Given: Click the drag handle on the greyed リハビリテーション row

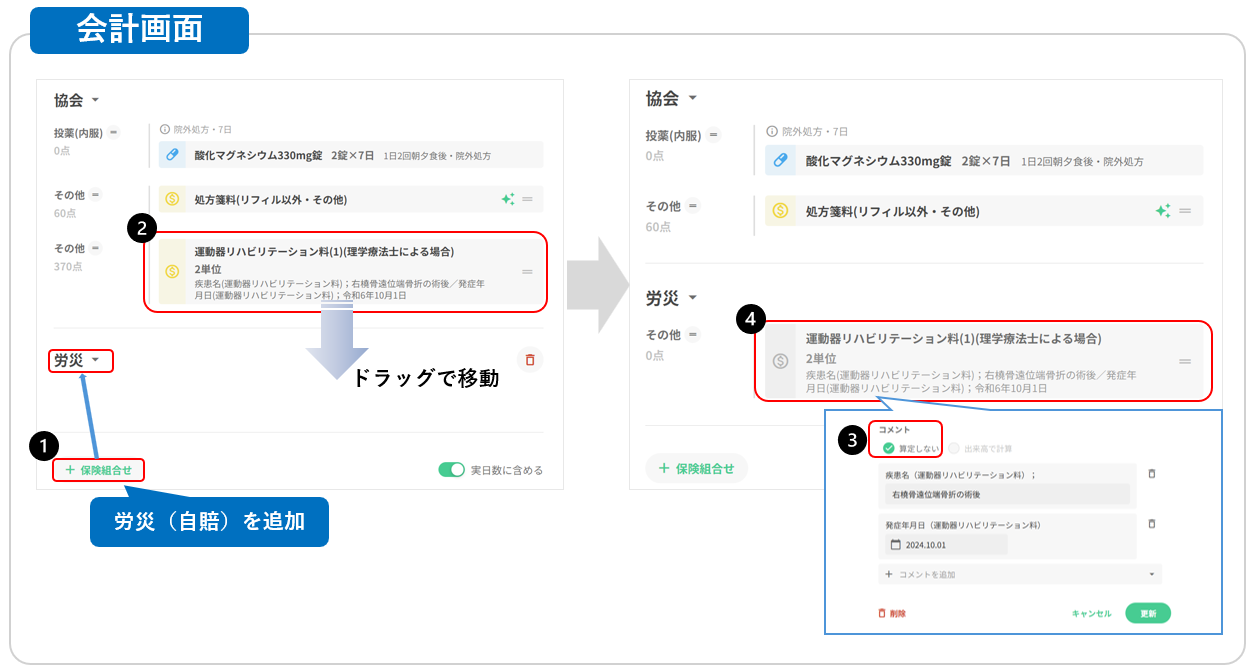Looking at the screenshot, I should click(x=1185, y=361).
